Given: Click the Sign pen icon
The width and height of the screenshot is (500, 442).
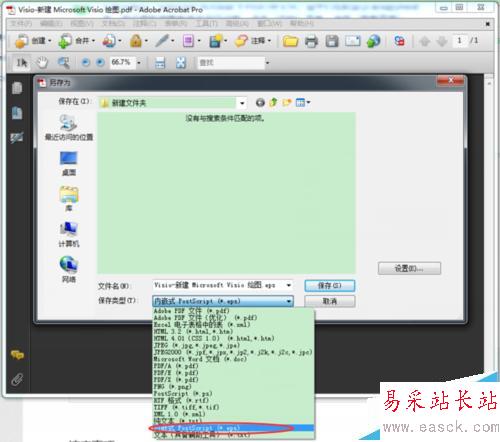Looking at the screenshot, I should [x=162, y=41].
